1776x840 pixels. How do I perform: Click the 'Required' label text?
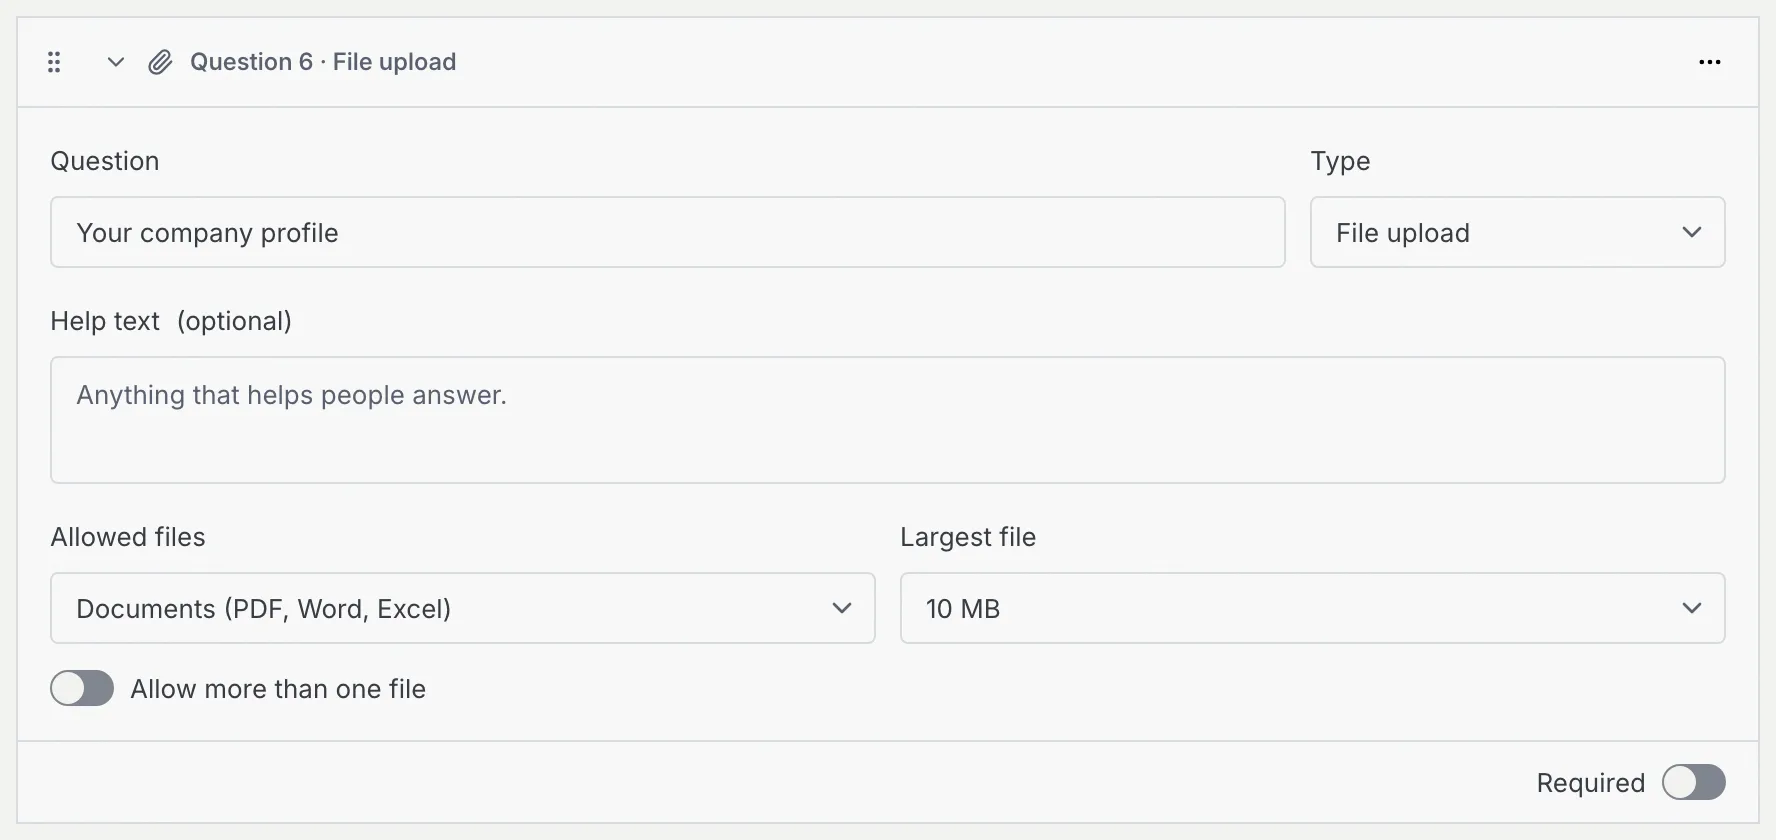[1591, 783]
